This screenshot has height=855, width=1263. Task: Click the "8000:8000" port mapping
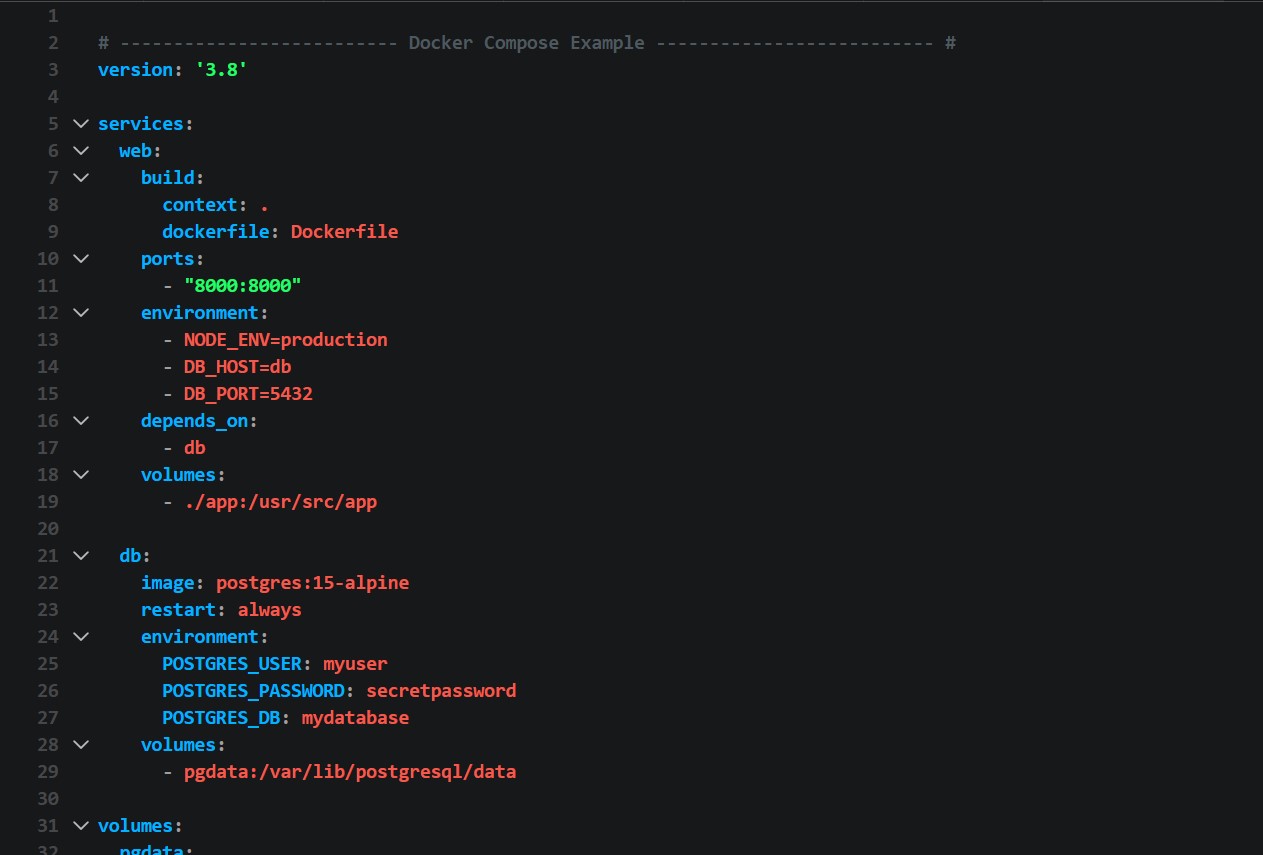click(243, 286)
